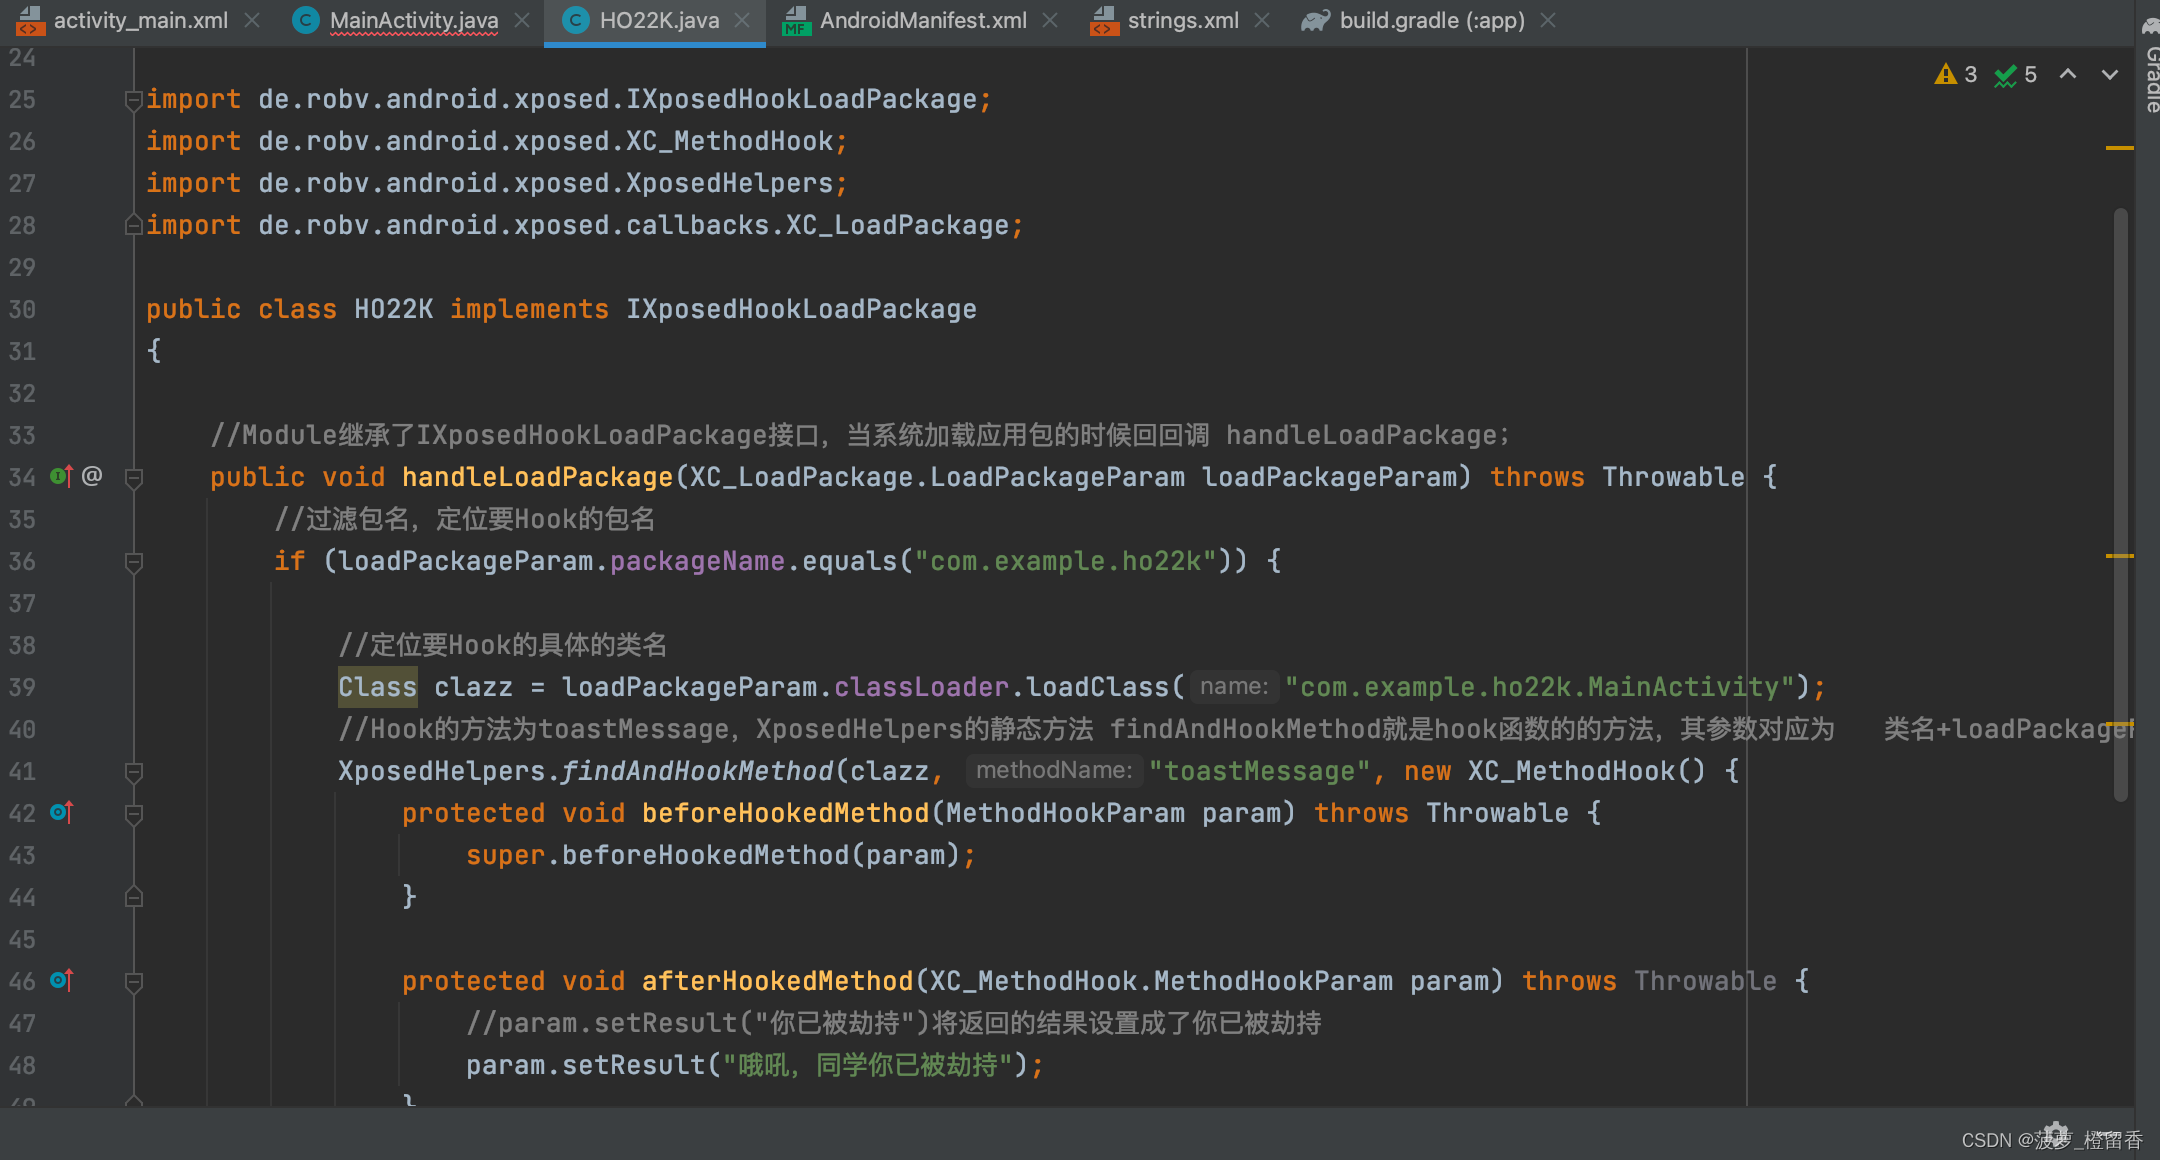Collapse the beforeHookedMethod fold marker
This screenshot has height=1160, width=2160.
[x=133, y=814]
